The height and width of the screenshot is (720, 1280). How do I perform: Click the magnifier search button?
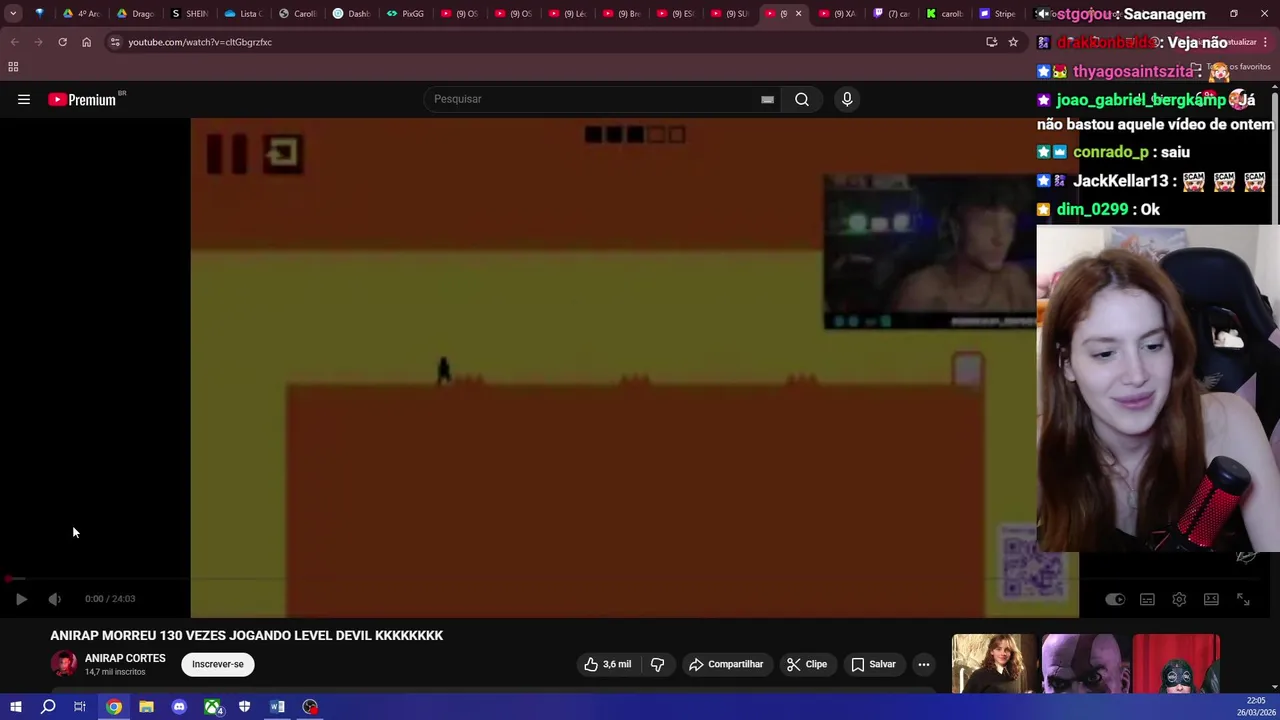click(802, 99)
